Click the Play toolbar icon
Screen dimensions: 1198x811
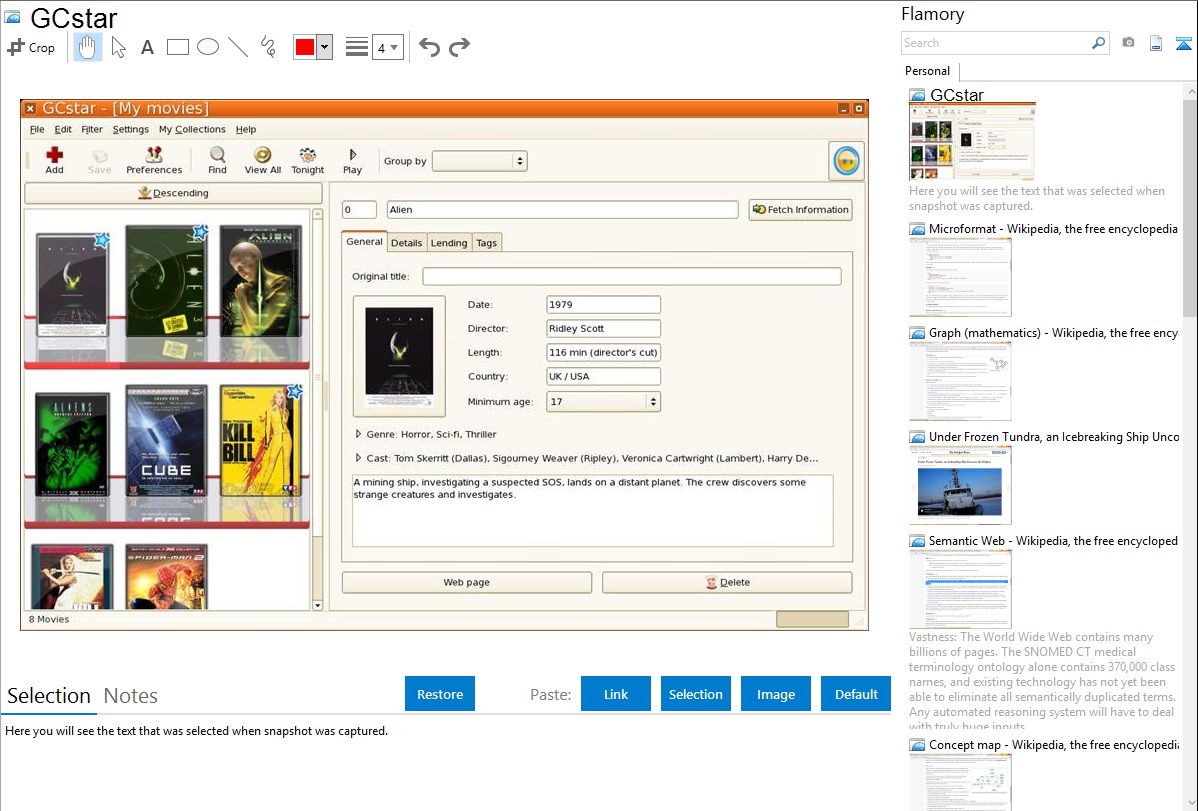point(352,161)
